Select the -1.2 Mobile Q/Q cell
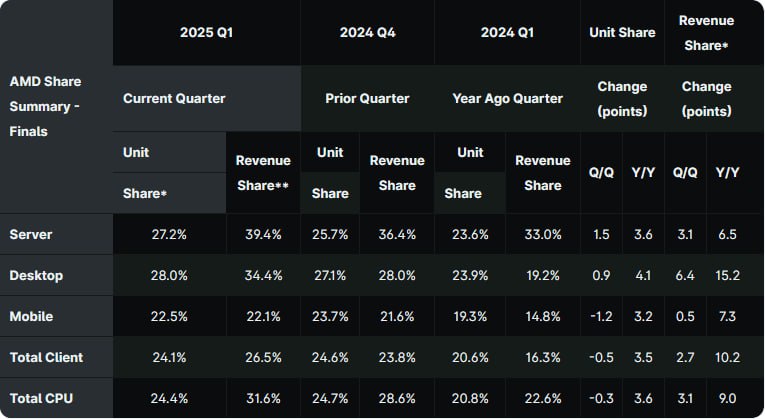 pyautogui.click(x=602, y=316)
